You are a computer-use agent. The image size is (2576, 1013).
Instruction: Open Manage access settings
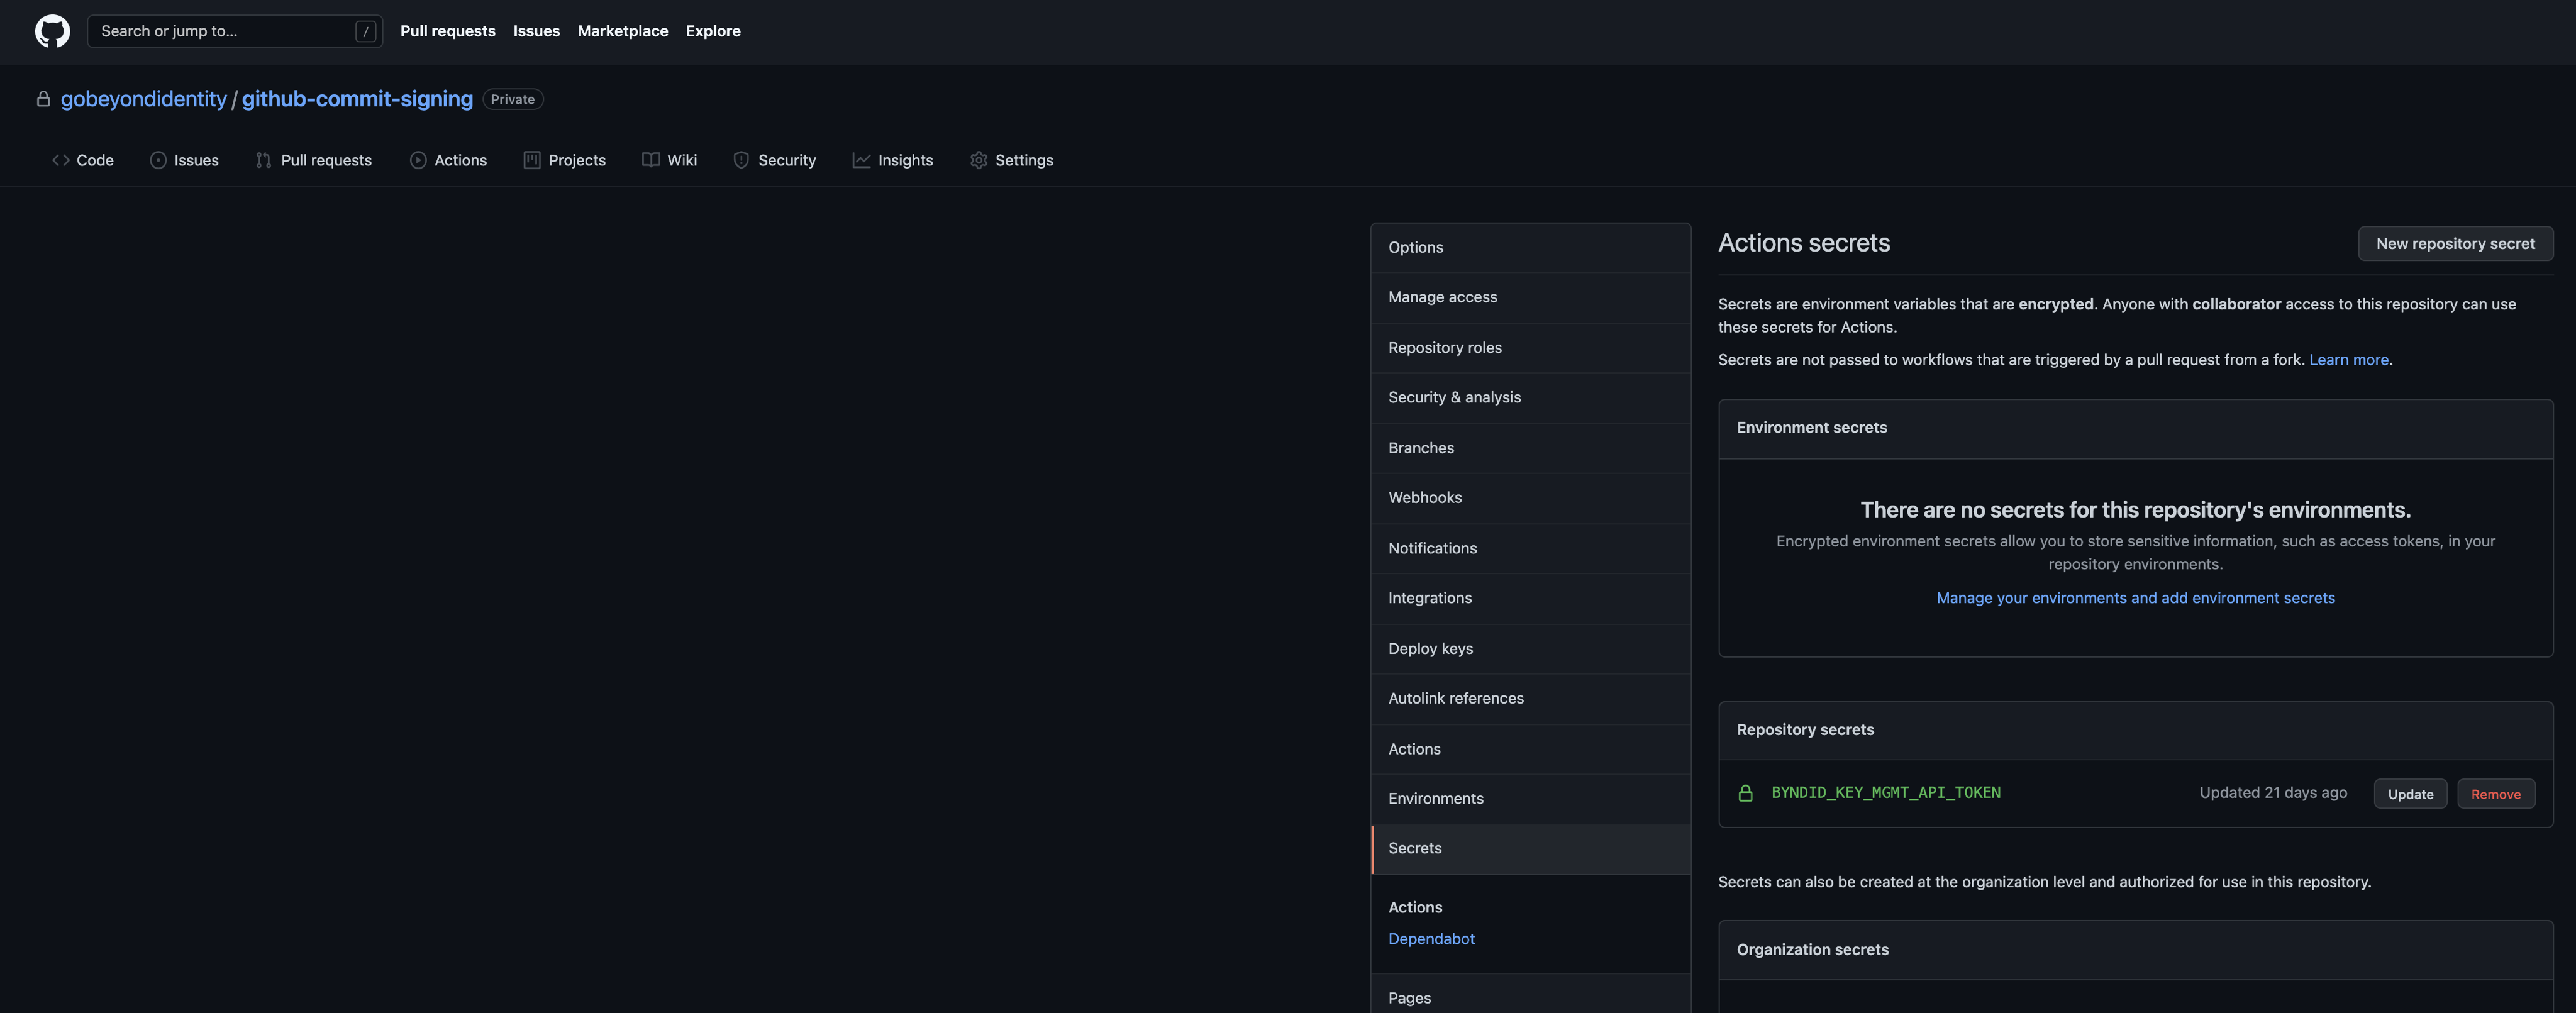click(1531, 298)
